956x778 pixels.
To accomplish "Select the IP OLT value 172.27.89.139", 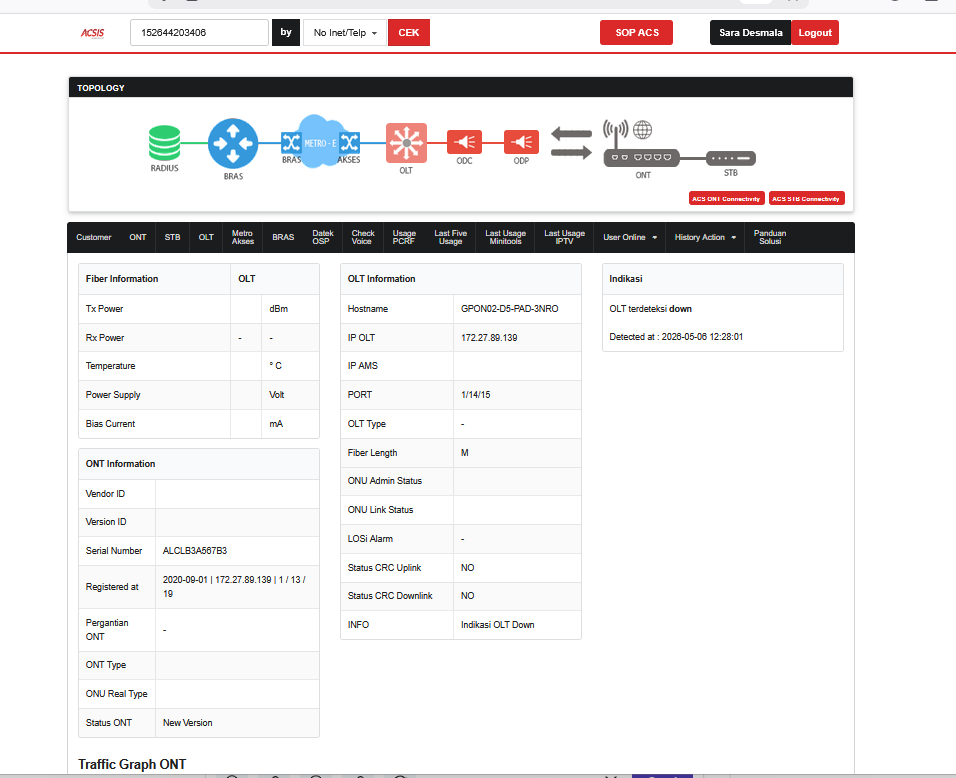I will coord(489,338).
